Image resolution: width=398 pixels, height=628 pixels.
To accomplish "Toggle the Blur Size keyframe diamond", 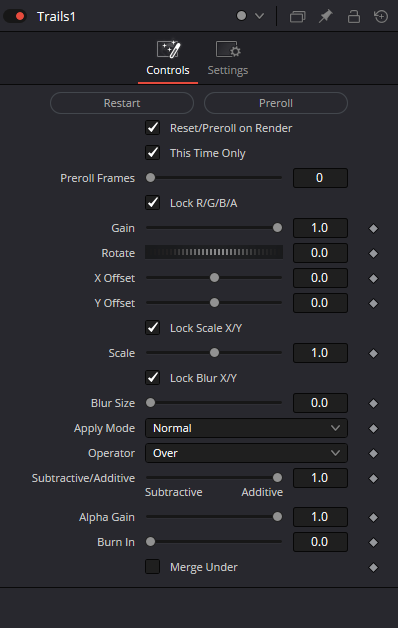I will (373, 403).
